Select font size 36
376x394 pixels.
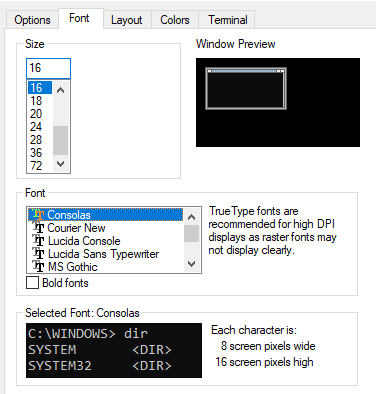(40, 153)
